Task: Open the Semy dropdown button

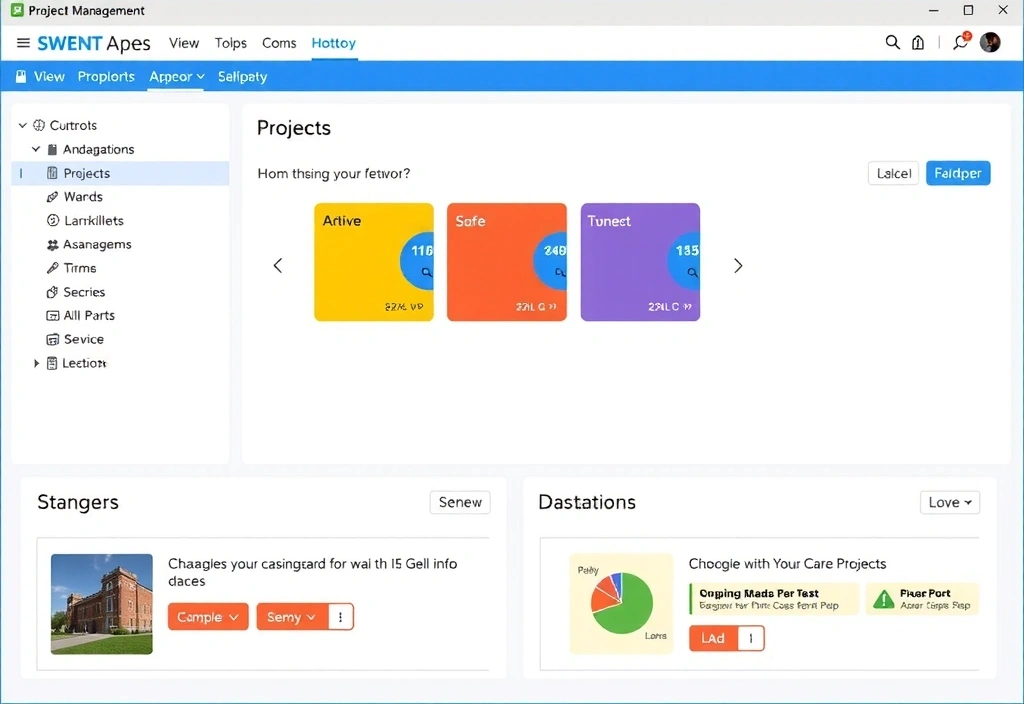Action: point(291,617)
